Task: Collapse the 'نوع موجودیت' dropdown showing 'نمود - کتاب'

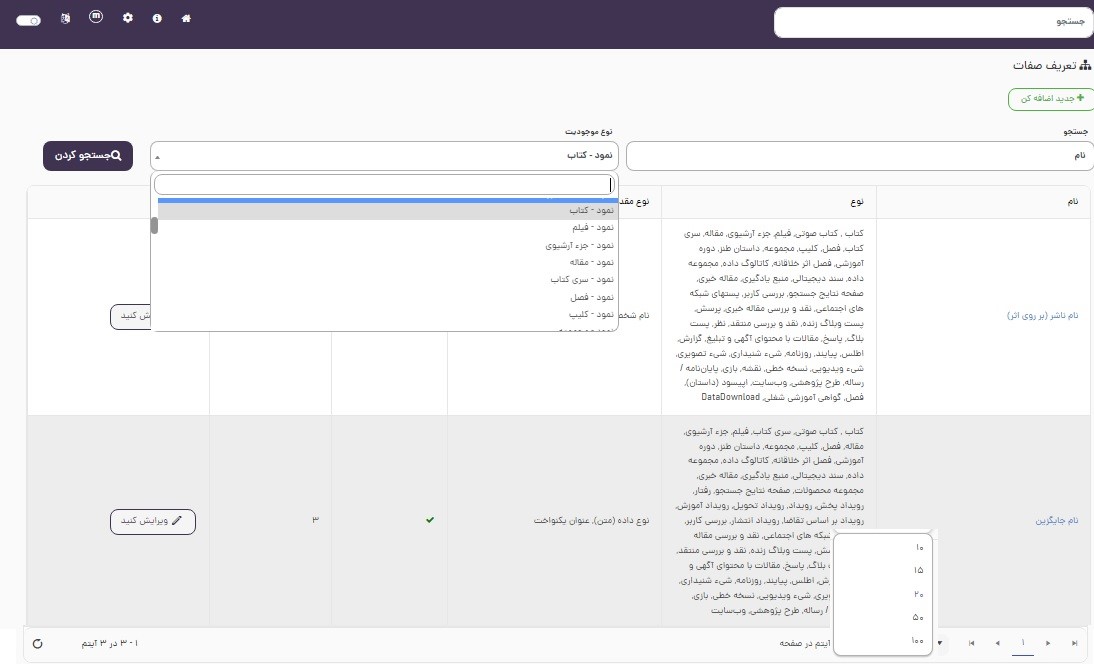Action: (x=384, y=156)
